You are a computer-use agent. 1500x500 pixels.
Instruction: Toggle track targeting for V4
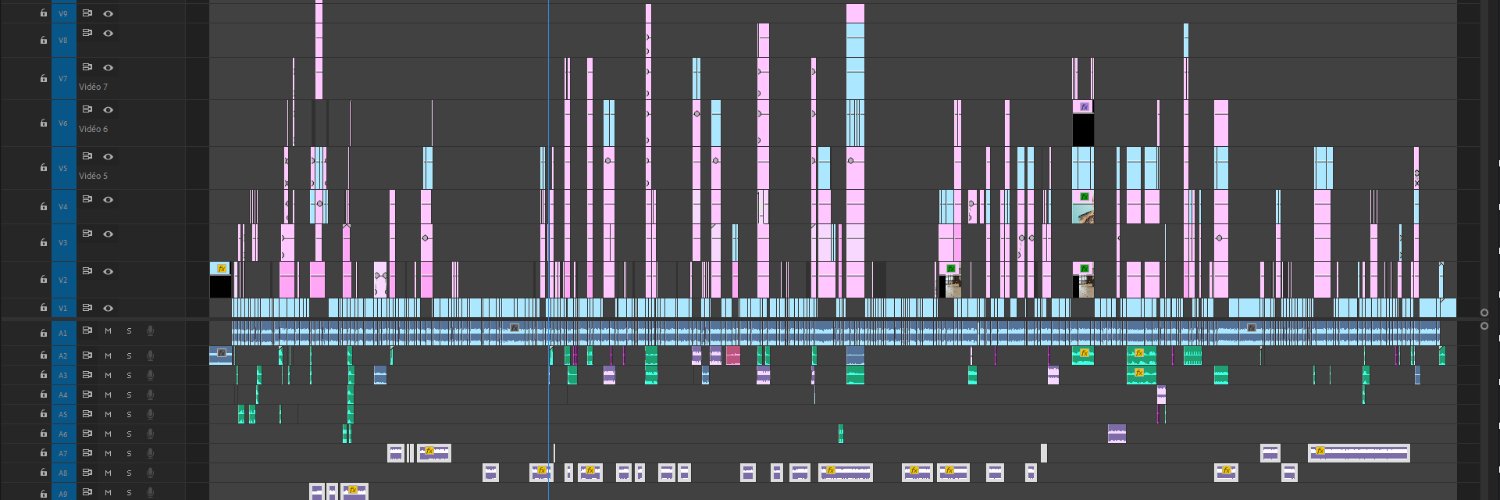(x=64, y=206)
